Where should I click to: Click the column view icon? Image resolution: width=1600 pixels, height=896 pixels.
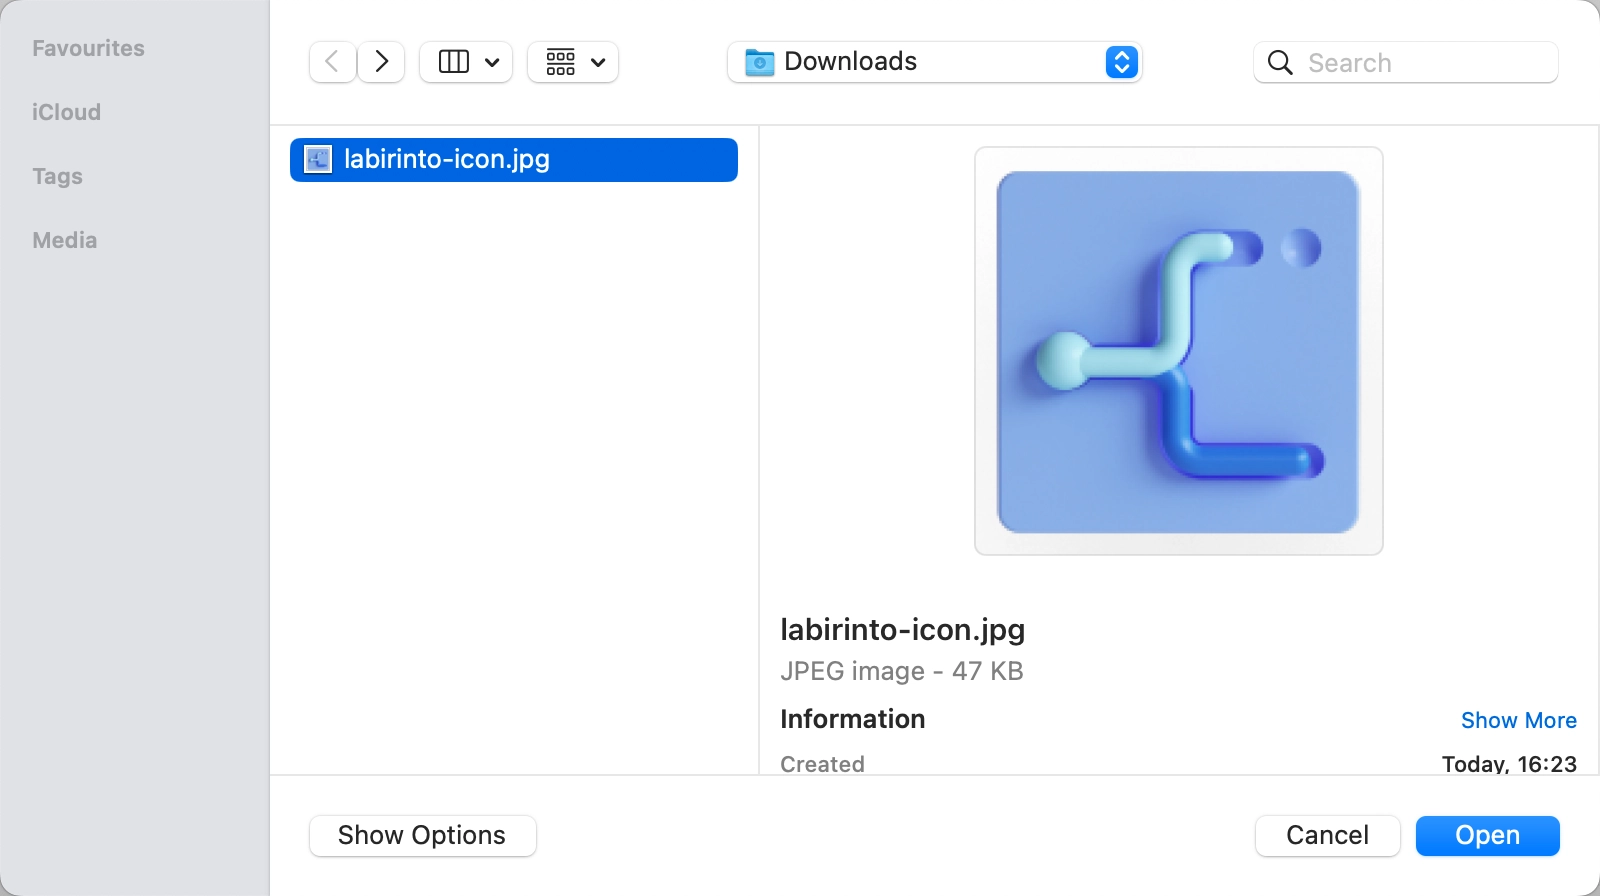pyautogui.click(x=454, y=62)
